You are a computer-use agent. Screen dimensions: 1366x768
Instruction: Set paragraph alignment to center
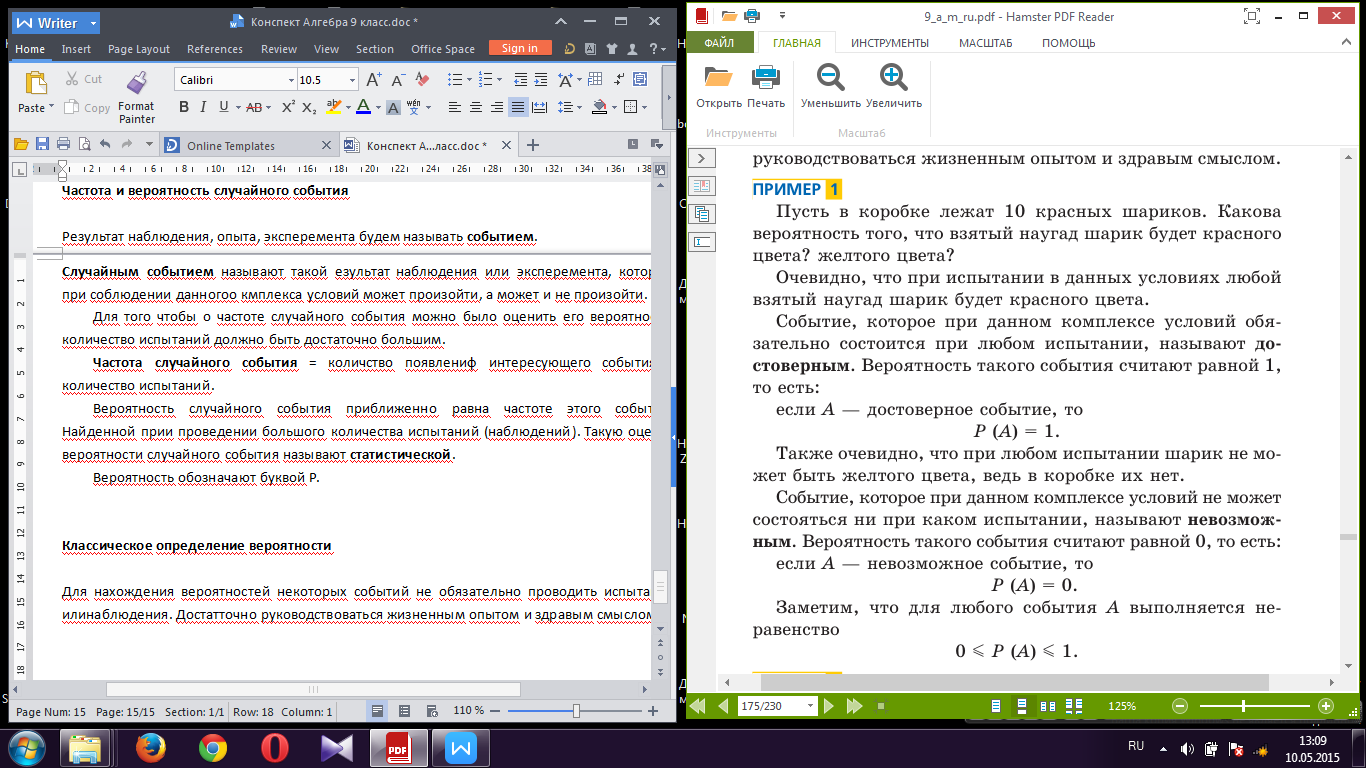click(x=476, y=107)
